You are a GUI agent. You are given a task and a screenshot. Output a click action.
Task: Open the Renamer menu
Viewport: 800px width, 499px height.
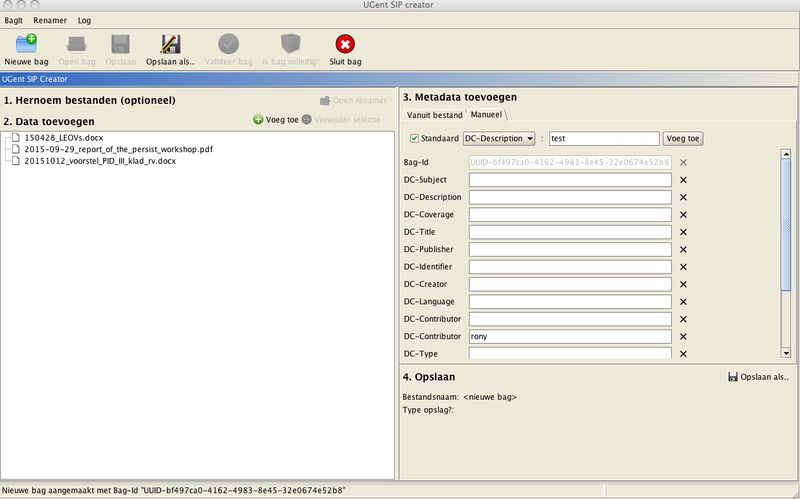click(x=49, y=20)
